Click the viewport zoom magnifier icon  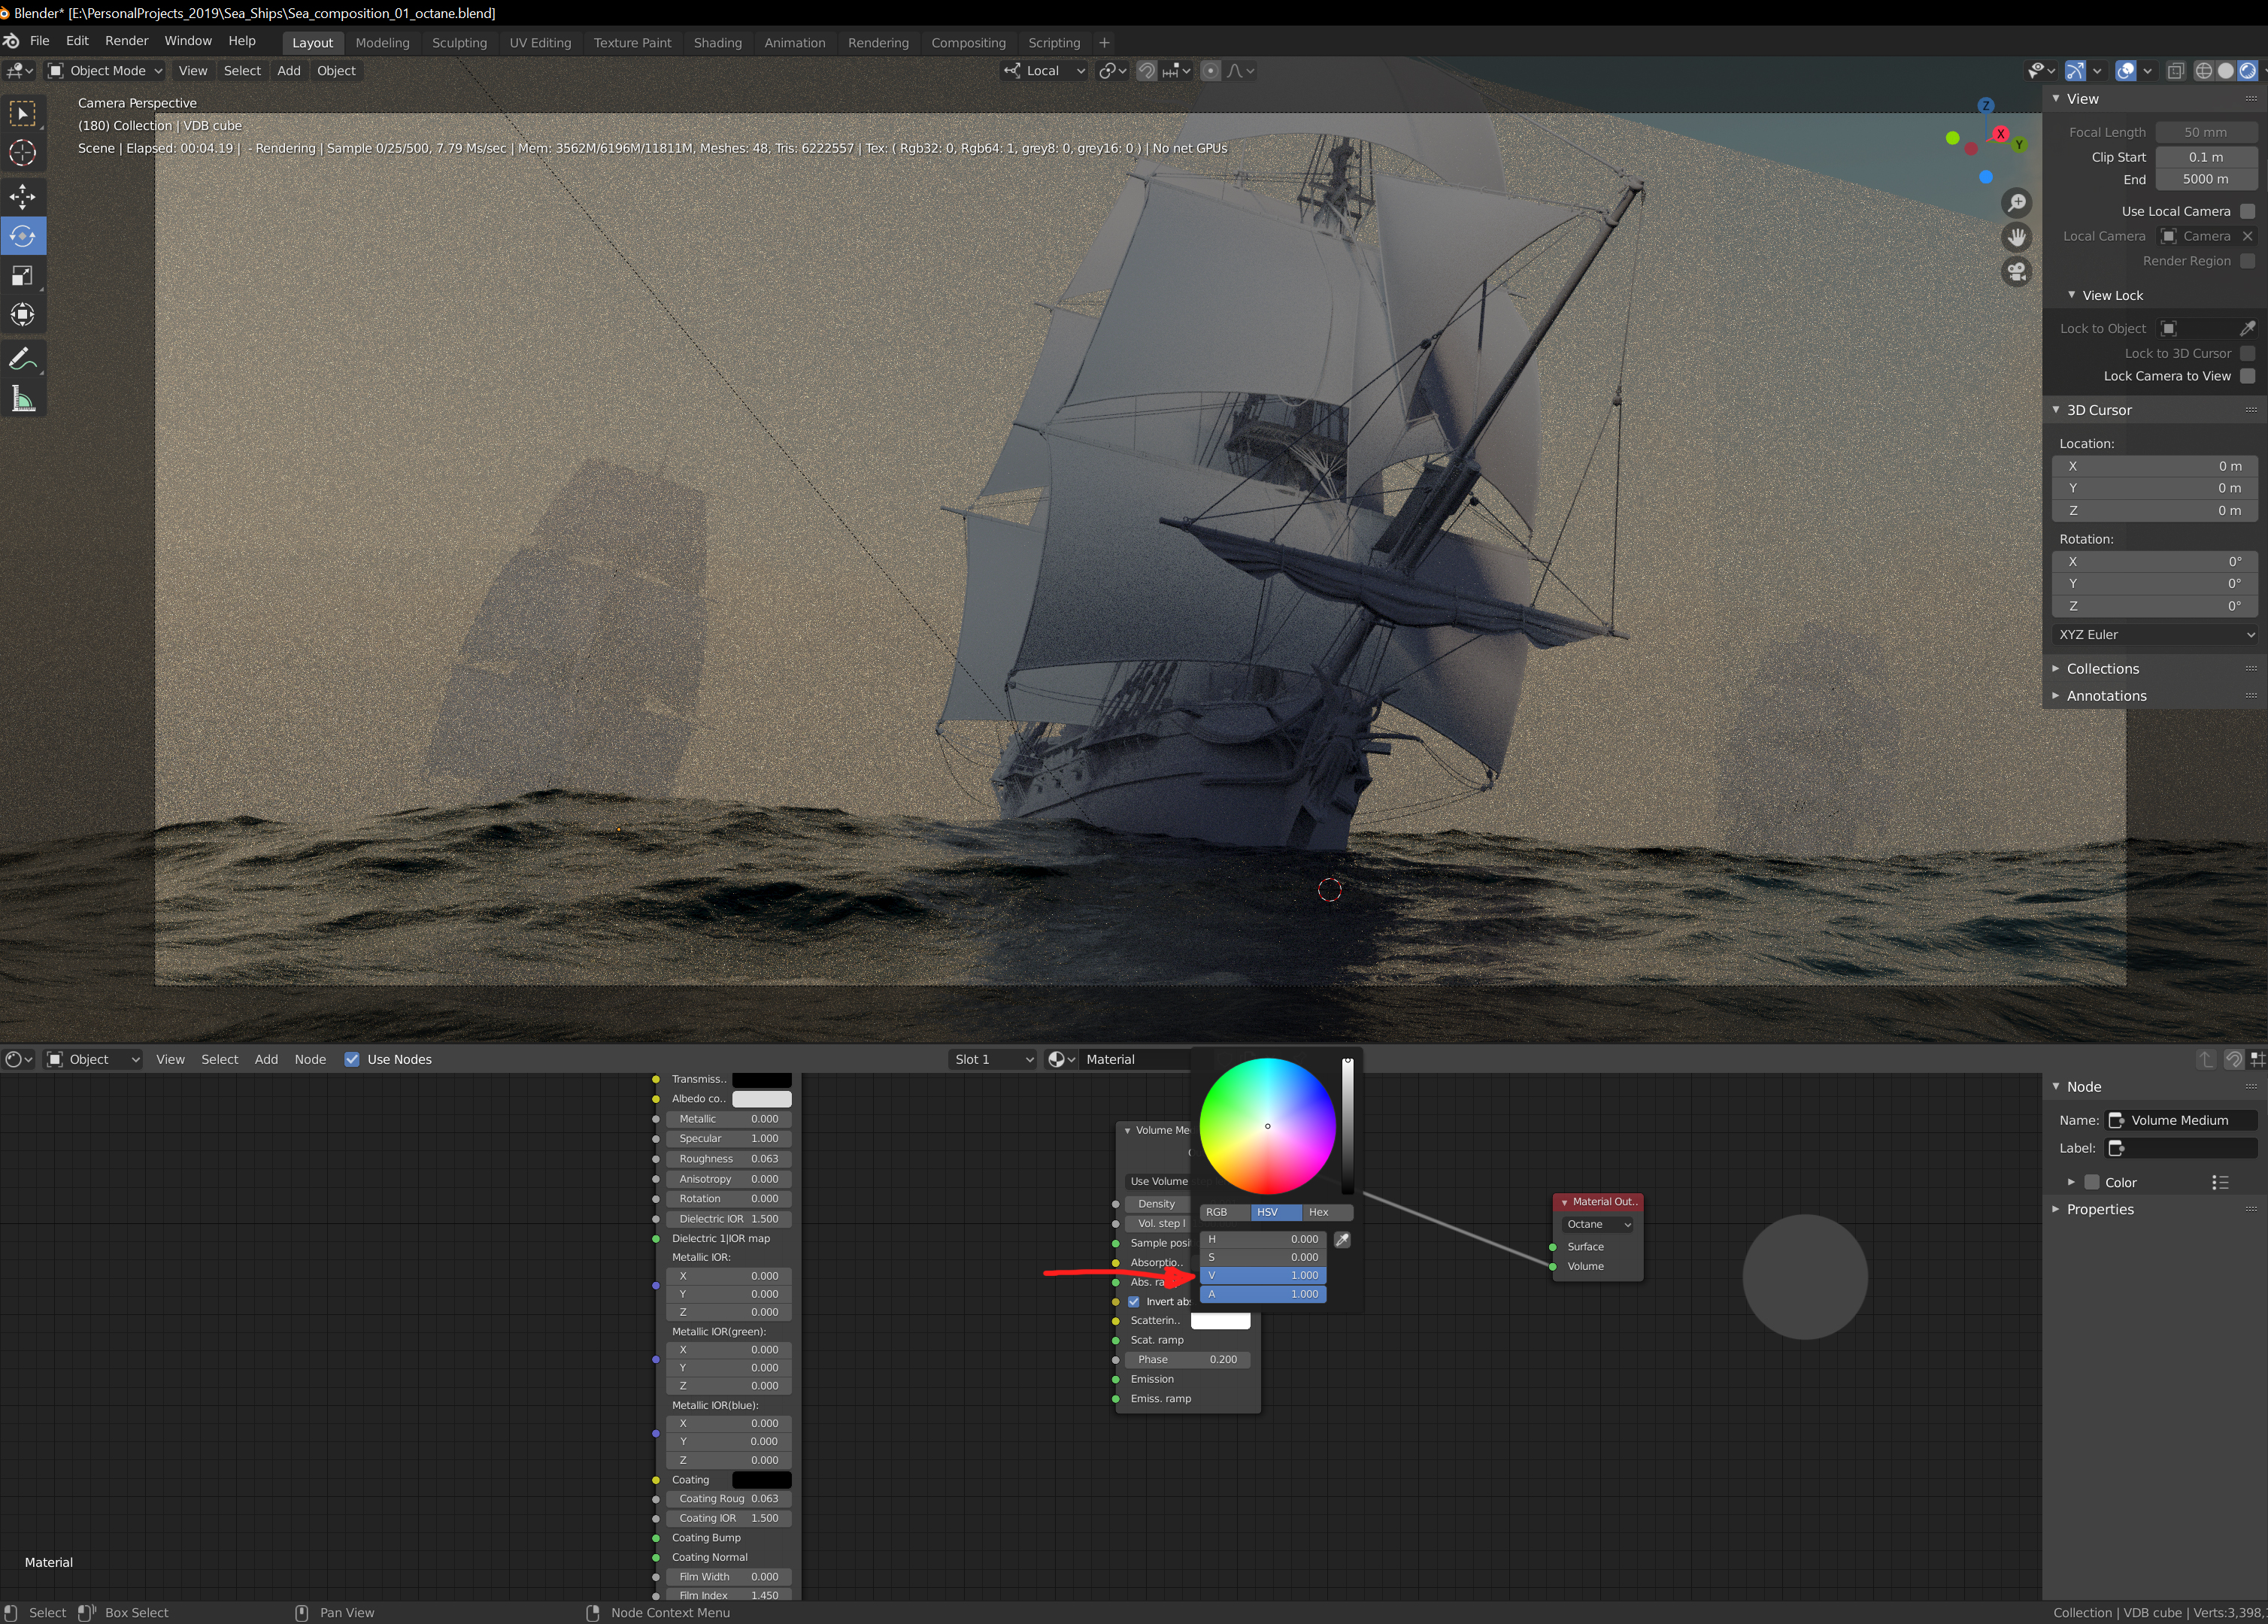(2017, 203)
